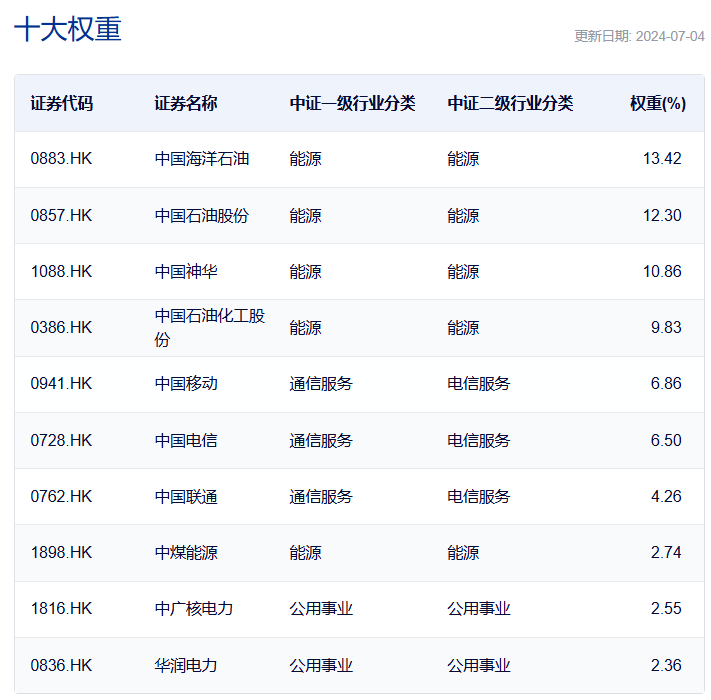Click weight value 10.86
Screen dimensions: 711x700
click(662, 272)
